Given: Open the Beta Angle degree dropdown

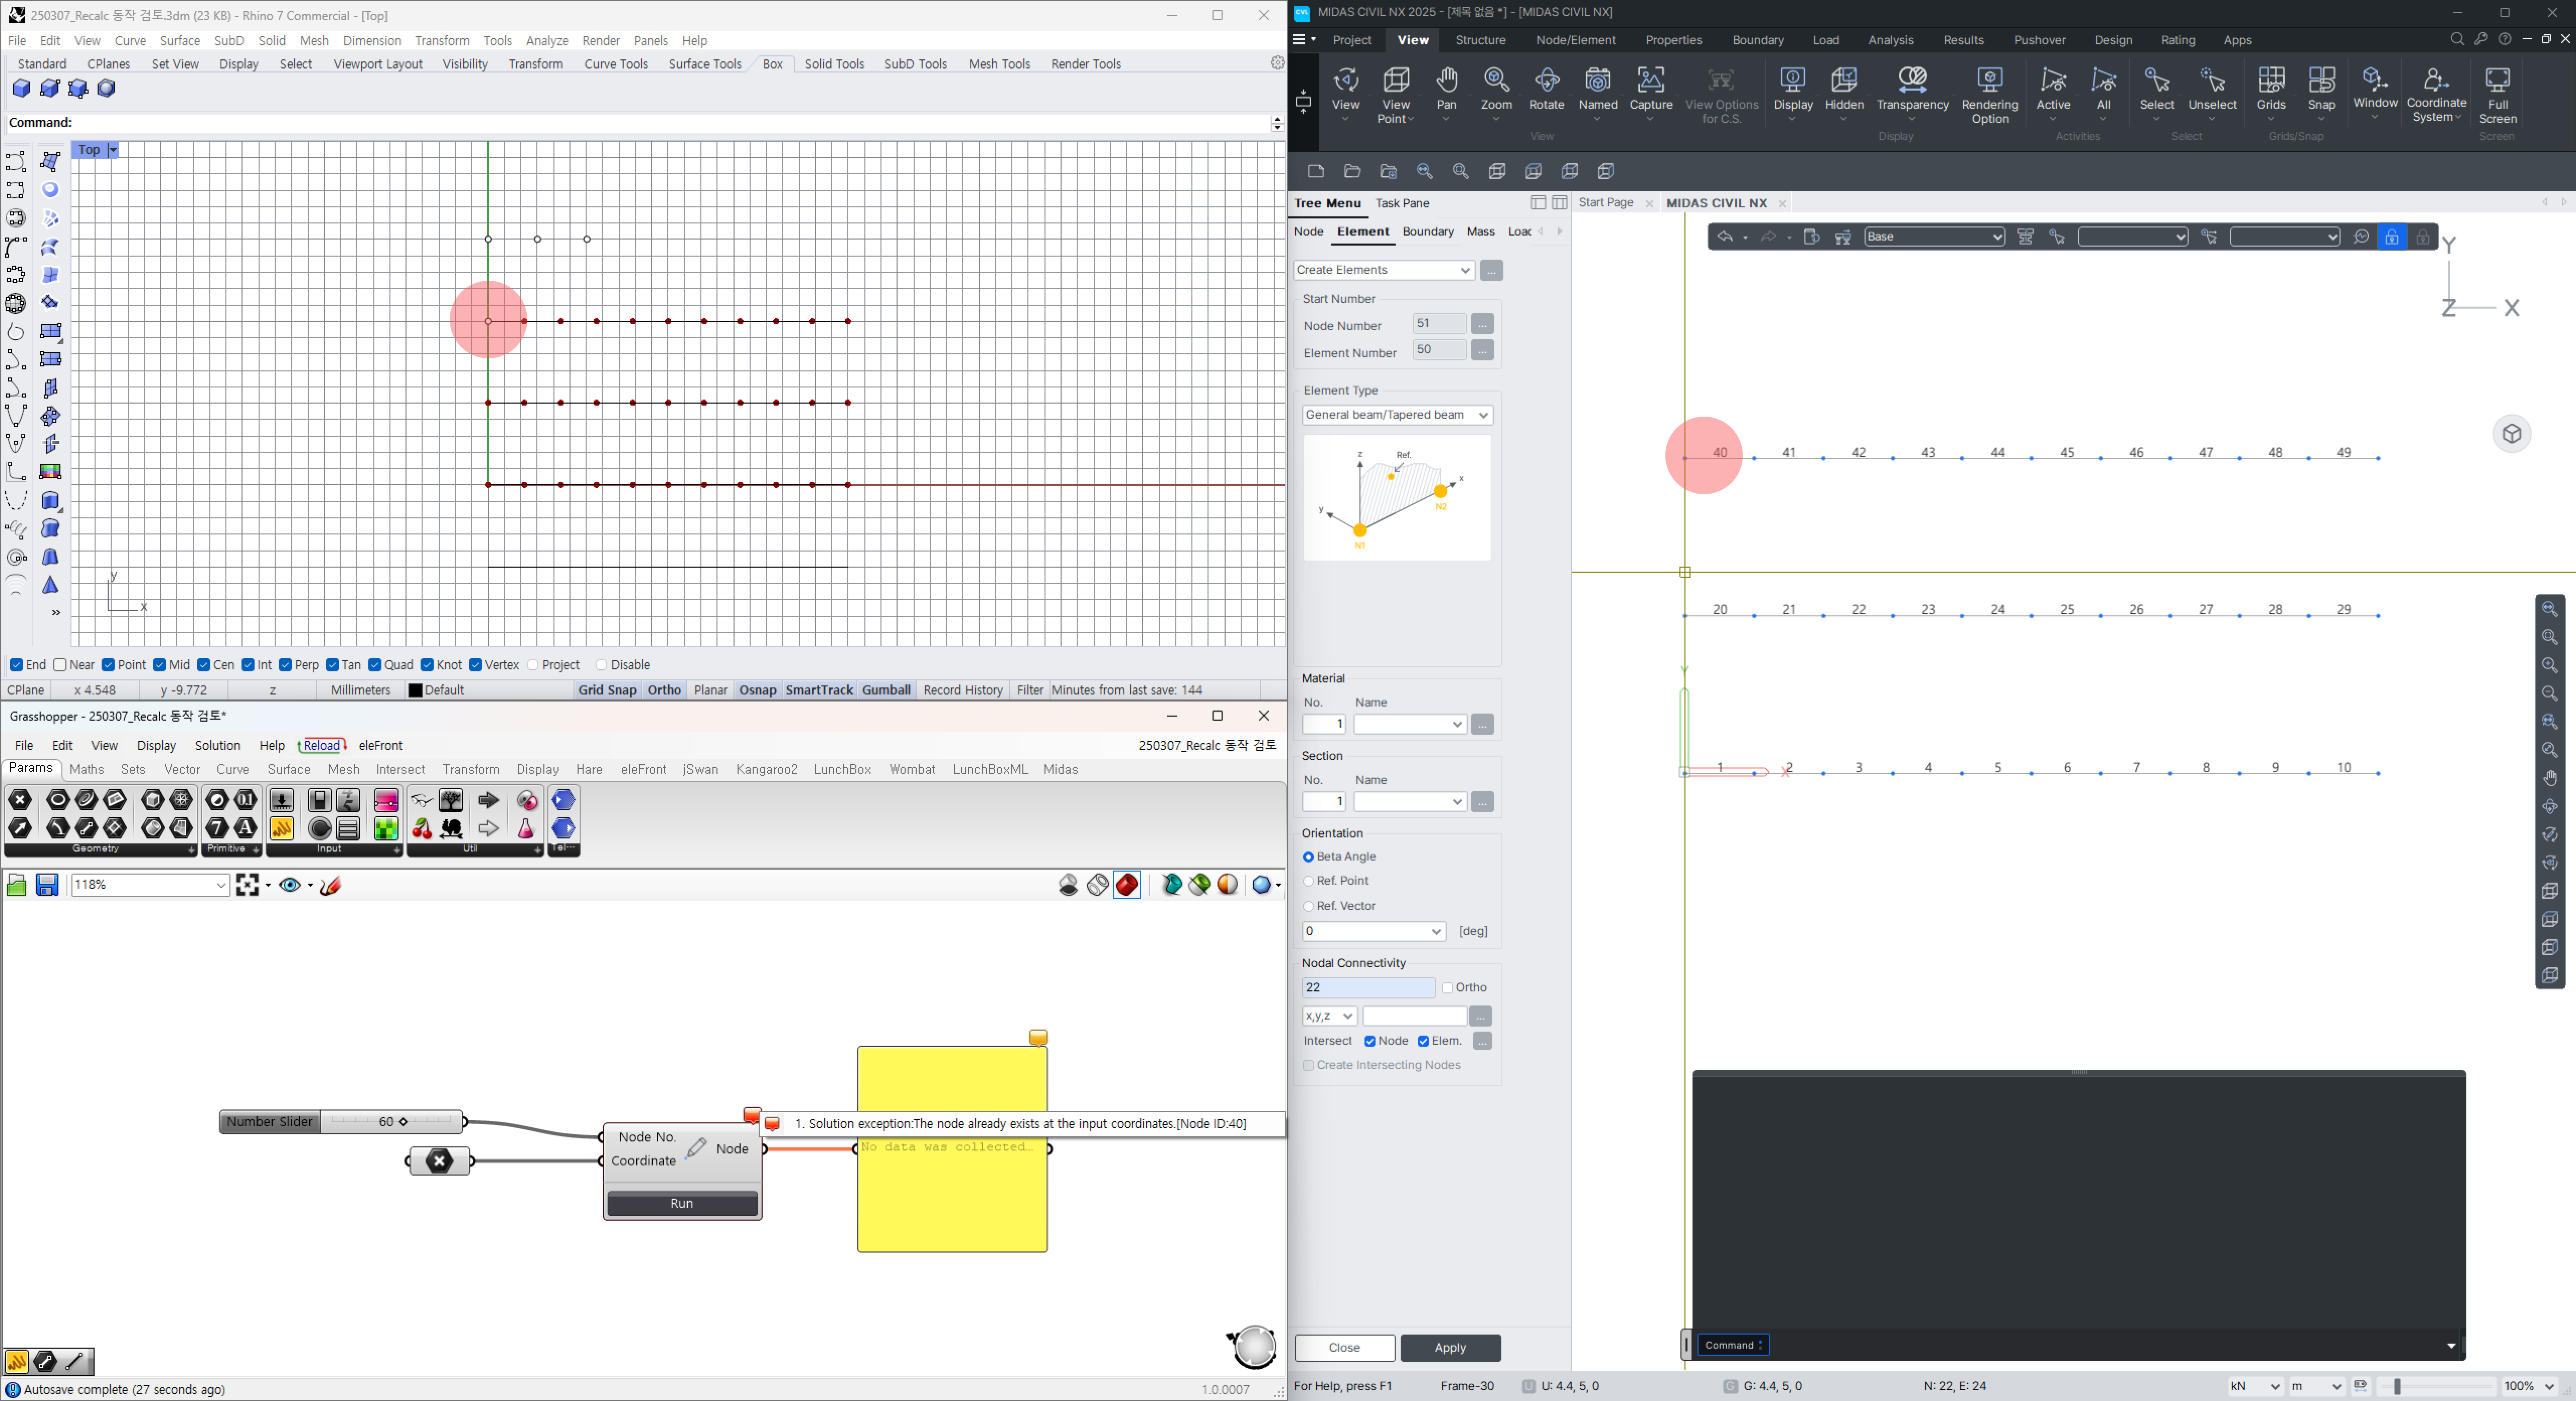Looking at the screenshot, I should tap(1374, 932).
